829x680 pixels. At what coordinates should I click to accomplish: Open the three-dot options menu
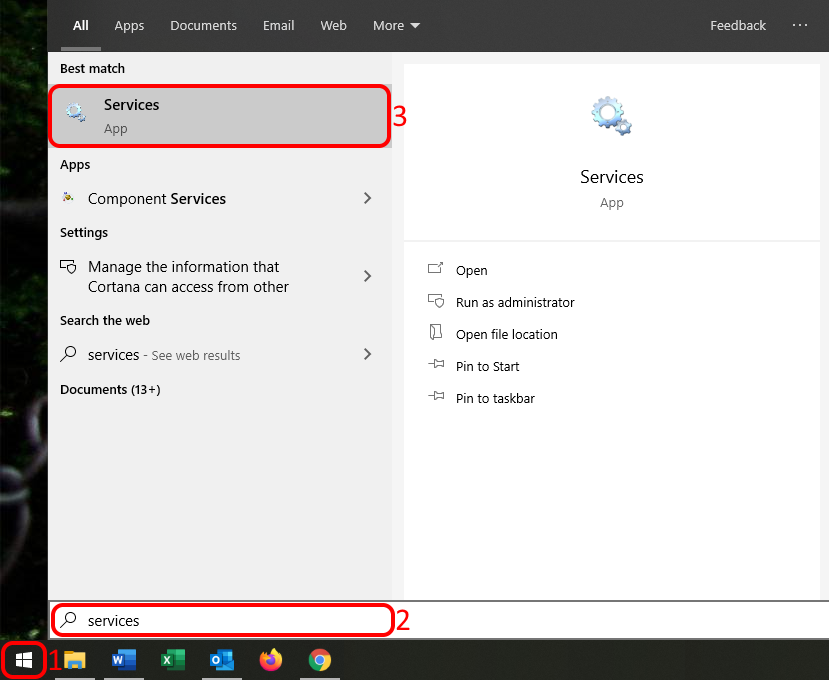[x=799, y=25]
